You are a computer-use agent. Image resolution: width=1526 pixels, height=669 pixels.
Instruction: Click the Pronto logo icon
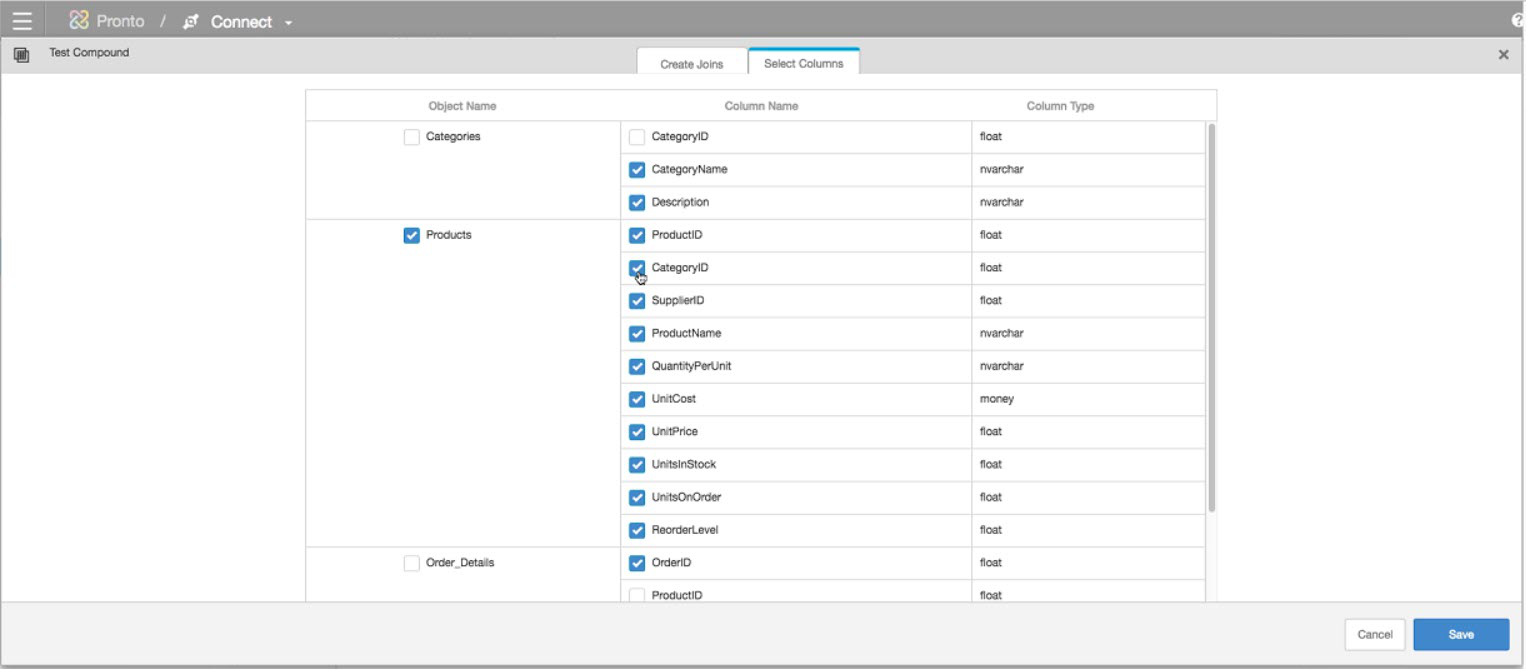[79, 21]
